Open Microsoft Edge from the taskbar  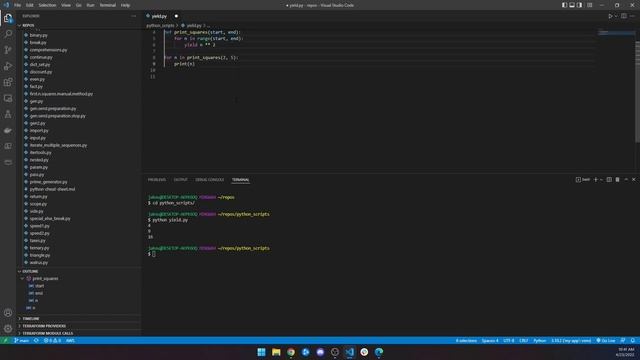coord(379,352)
